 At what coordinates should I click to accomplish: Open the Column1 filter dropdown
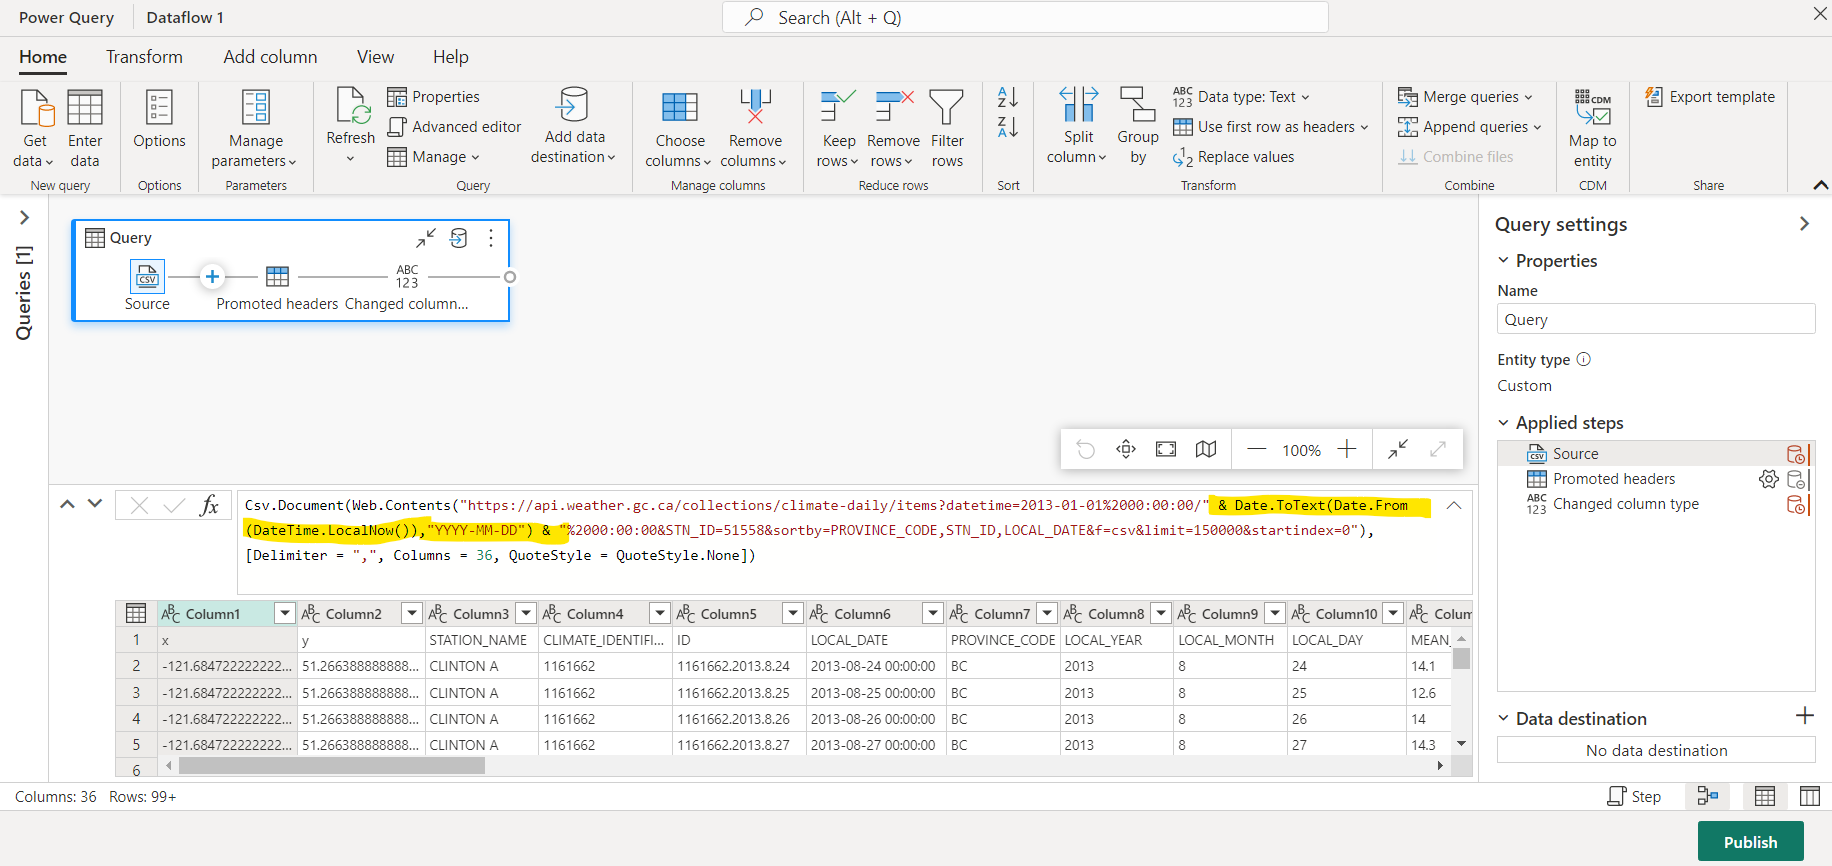click(x=285, y=614)
